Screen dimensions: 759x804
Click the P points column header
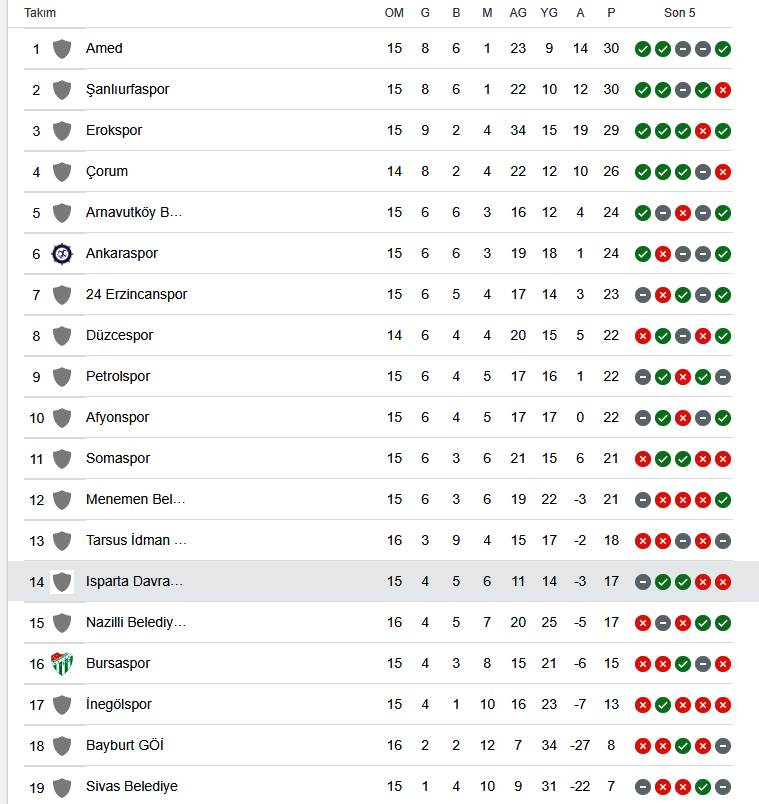pyautogui.click(x=611, y=13)
